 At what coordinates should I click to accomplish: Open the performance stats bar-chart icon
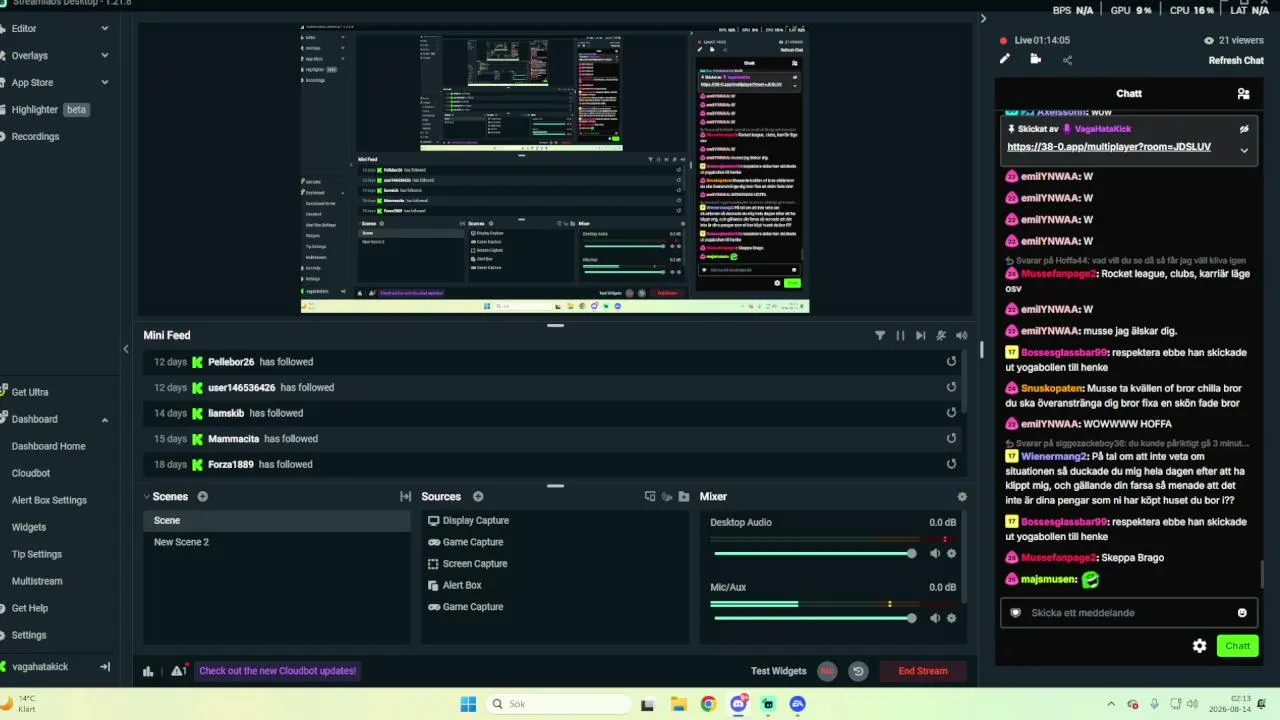point(149,671)
